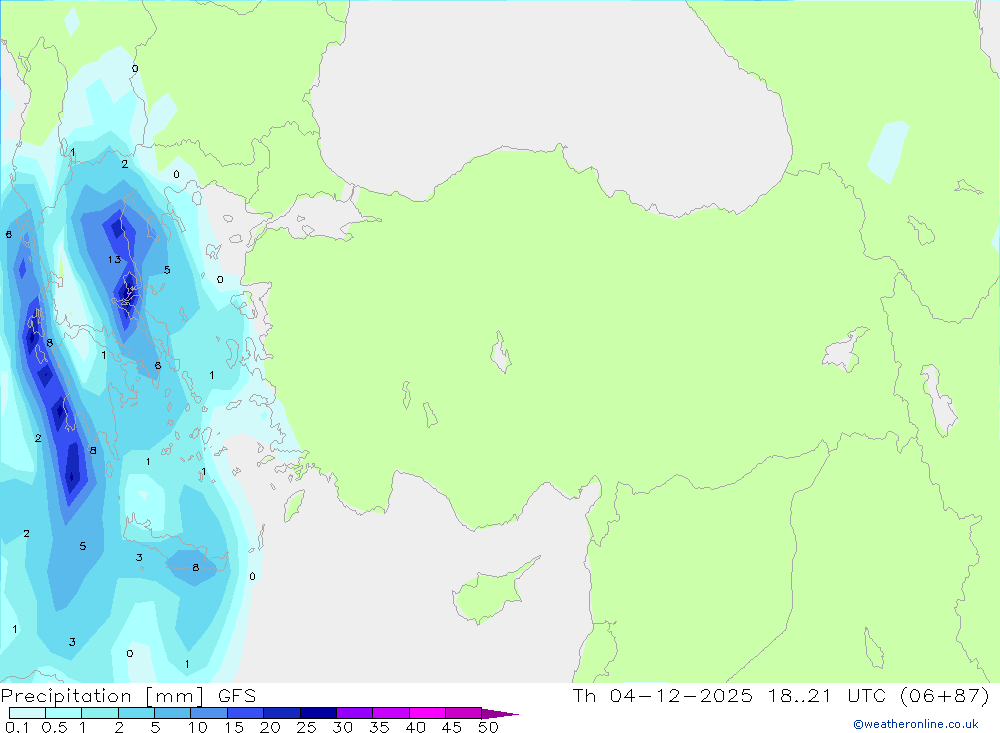This screenshot has width=1000, height=733.
Task: Click the 0.1–0.5 mm legend color box
Action: pyautogui.click(x=27, y=713)
